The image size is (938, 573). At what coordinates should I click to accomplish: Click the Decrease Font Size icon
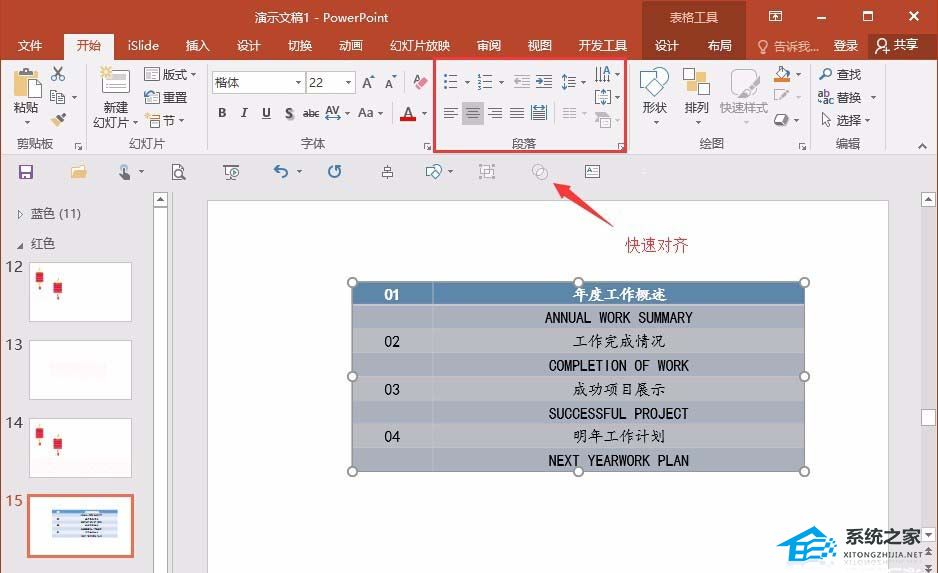coord(390,83)
